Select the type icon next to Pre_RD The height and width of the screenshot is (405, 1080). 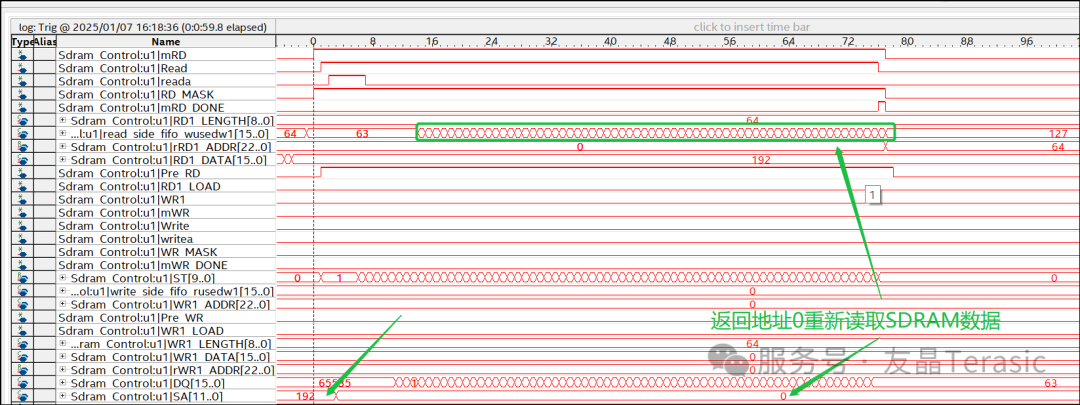[21, 173]
